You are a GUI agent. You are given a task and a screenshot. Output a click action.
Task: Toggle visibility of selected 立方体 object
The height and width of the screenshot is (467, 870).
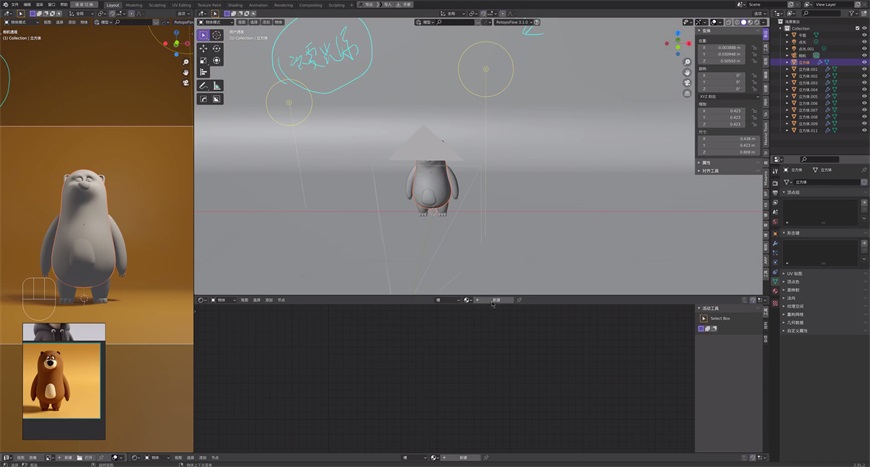864,63
